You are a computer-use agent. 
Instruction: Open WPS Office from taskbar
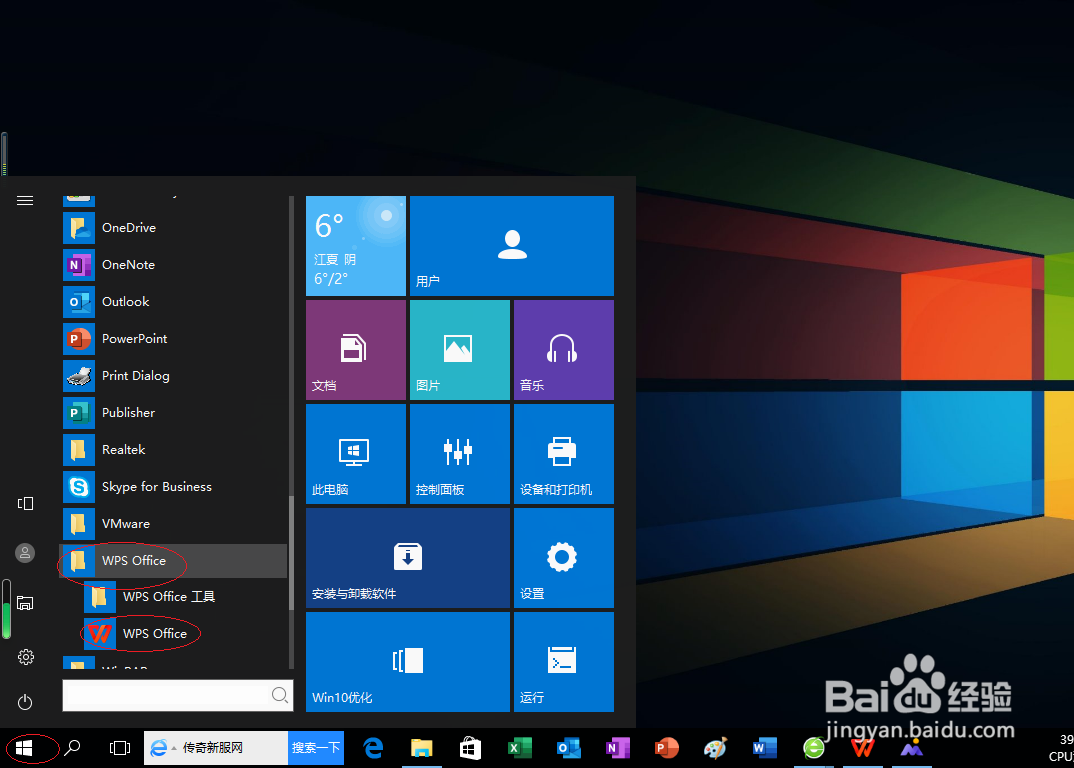tap(862, 748)
